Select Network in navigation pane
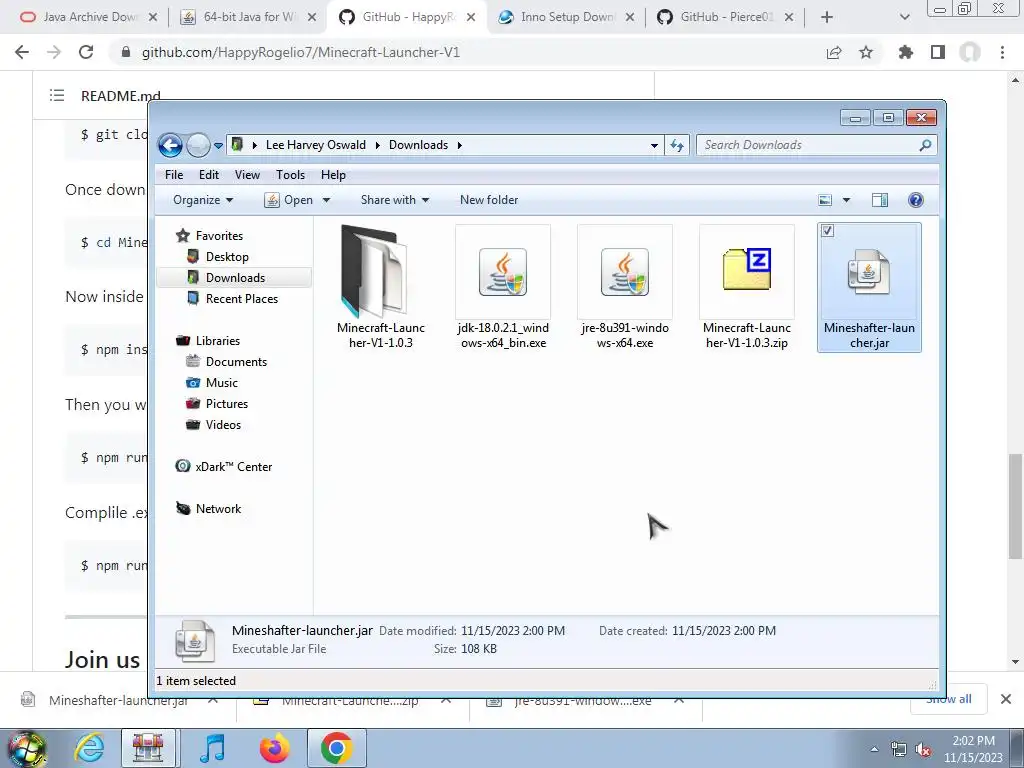 [218, 509]
